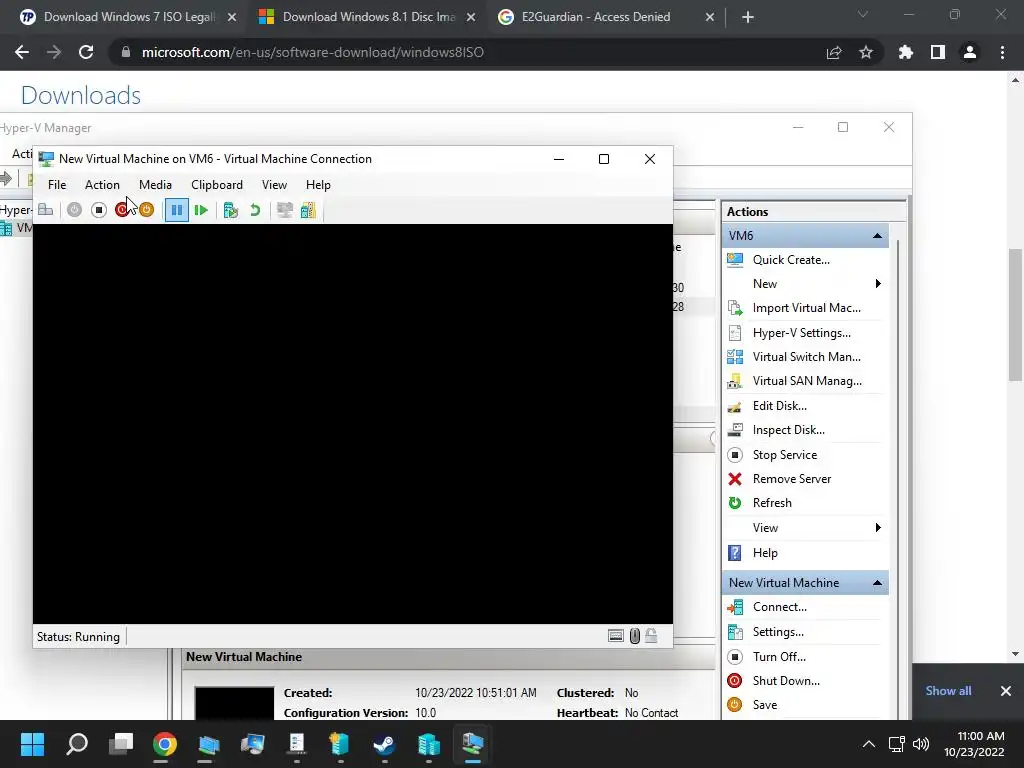Click the Virtual Switch Manager icon
1024x768 pixels.
click(735, 357)
